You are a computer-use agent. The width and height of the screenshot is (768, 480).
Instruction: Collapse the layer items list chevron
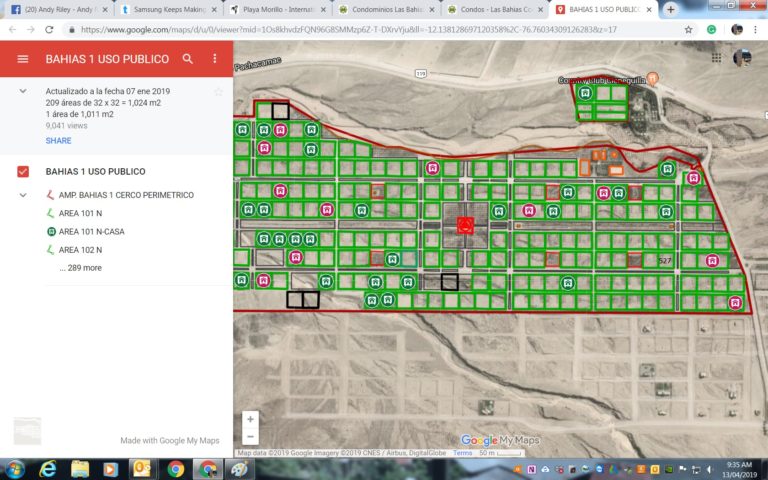pos(23,195)
